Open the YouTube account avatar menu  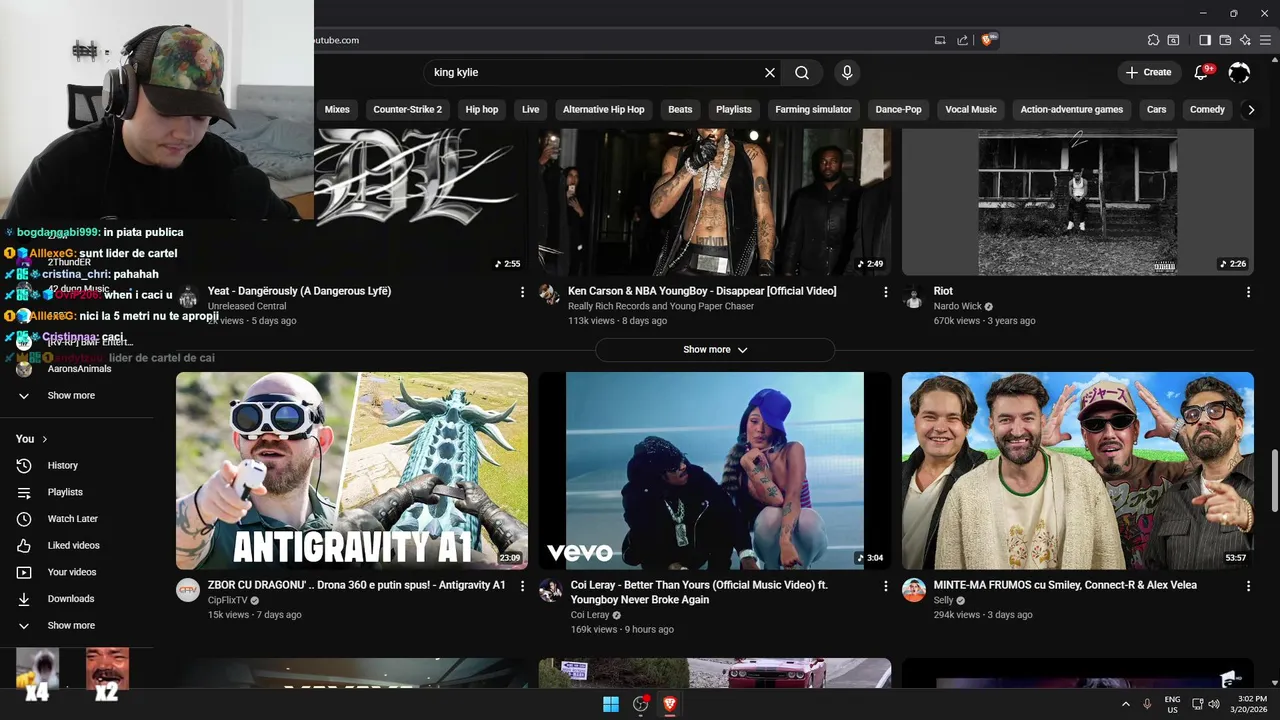pyautogui.click(x=1239, y=72)
